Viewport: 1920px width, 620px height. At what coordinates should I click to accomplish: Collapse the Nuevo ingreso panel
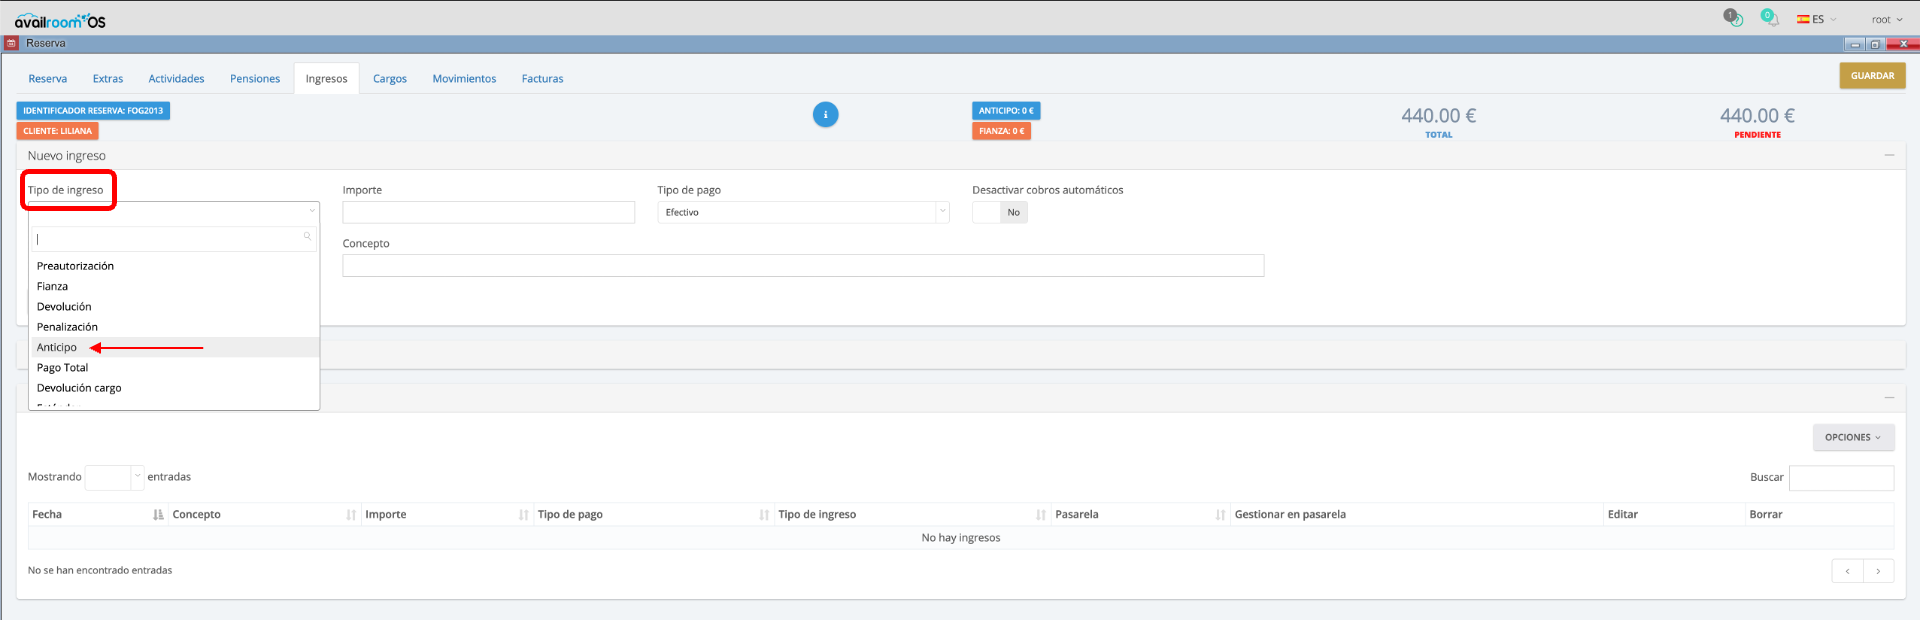[x=1889, y=155]
